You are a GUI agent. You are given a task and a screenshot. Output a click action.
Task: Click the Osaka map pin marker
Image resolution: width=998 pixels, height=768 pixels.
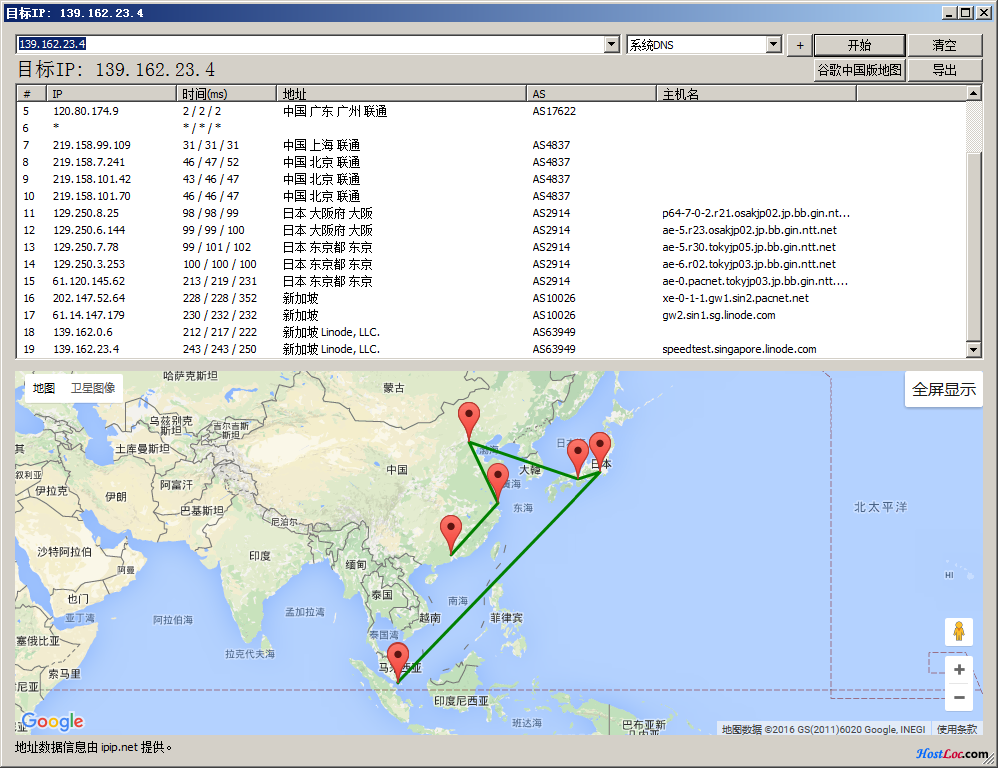click(x=577, y=457)
